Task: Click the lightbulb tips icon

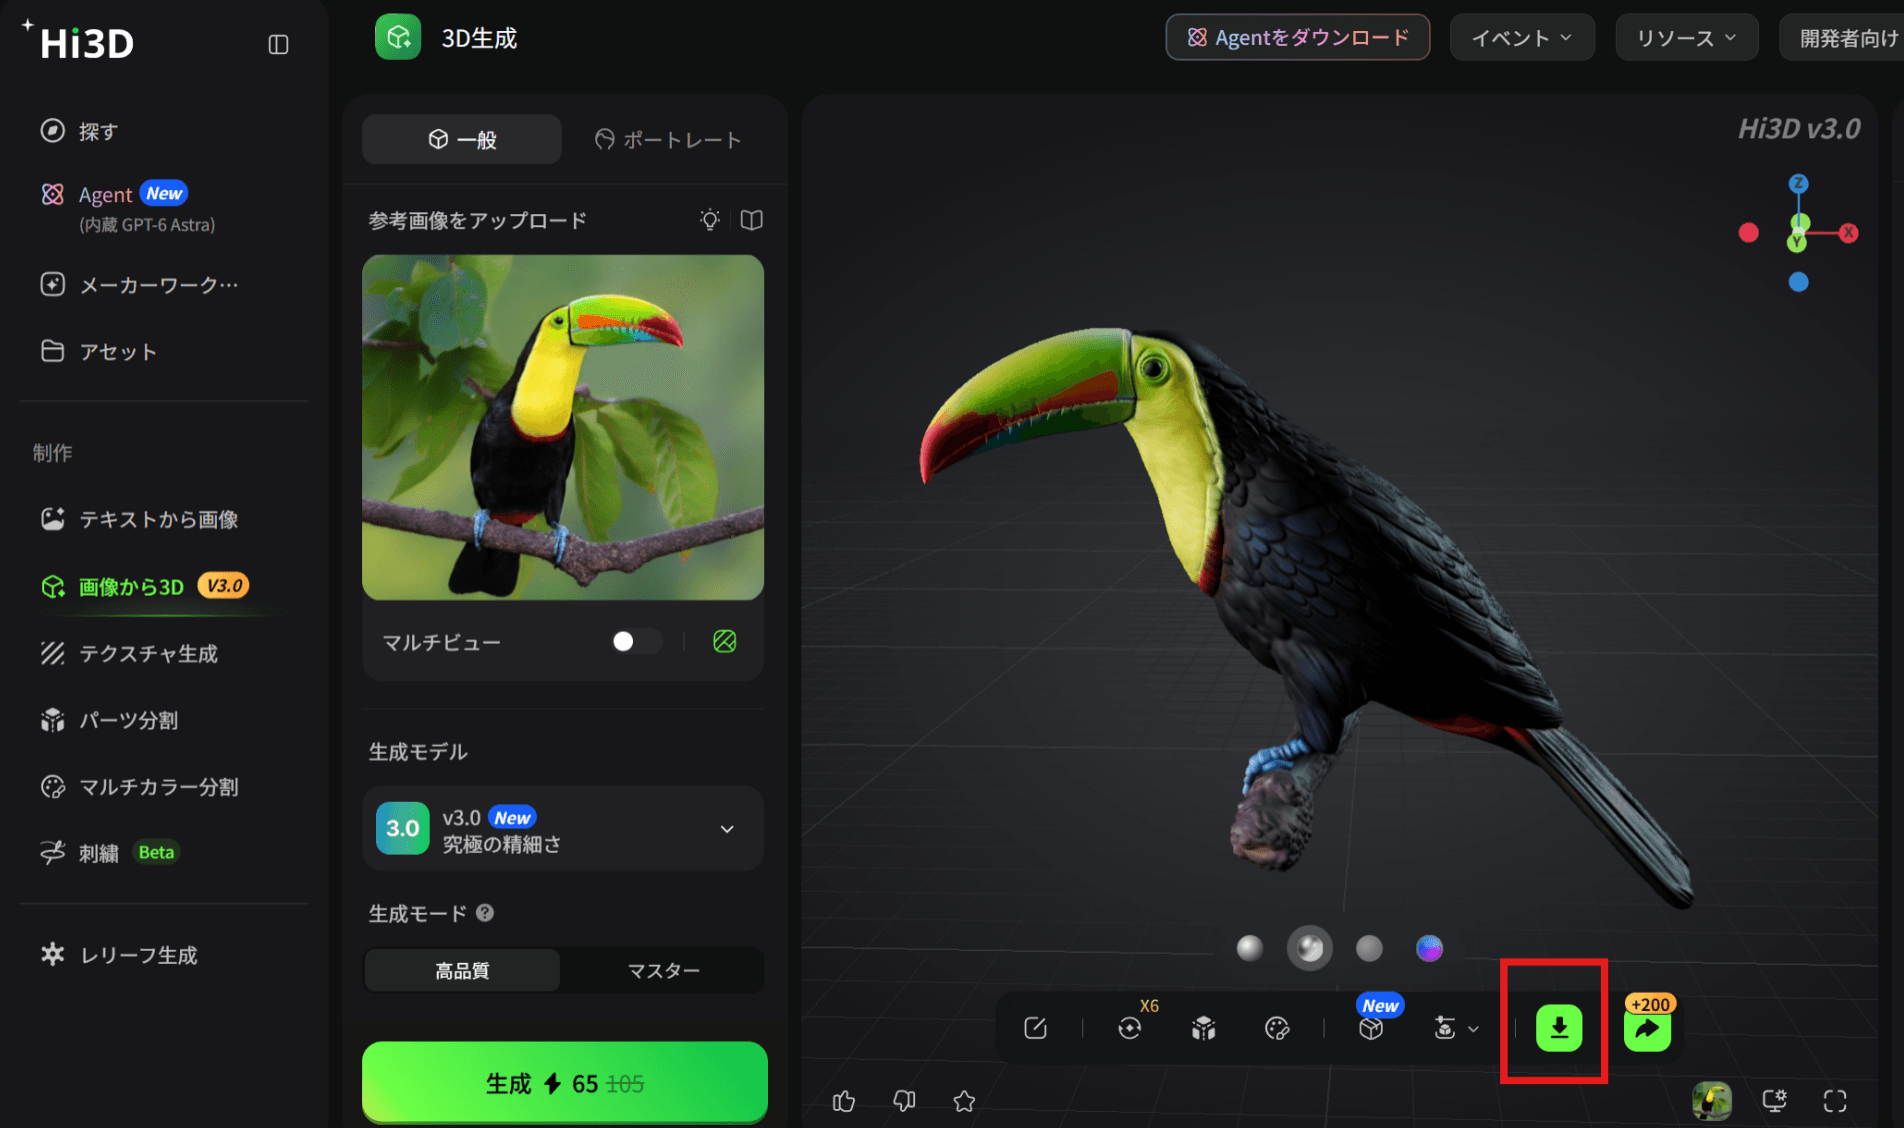Action: click(710, 220)
